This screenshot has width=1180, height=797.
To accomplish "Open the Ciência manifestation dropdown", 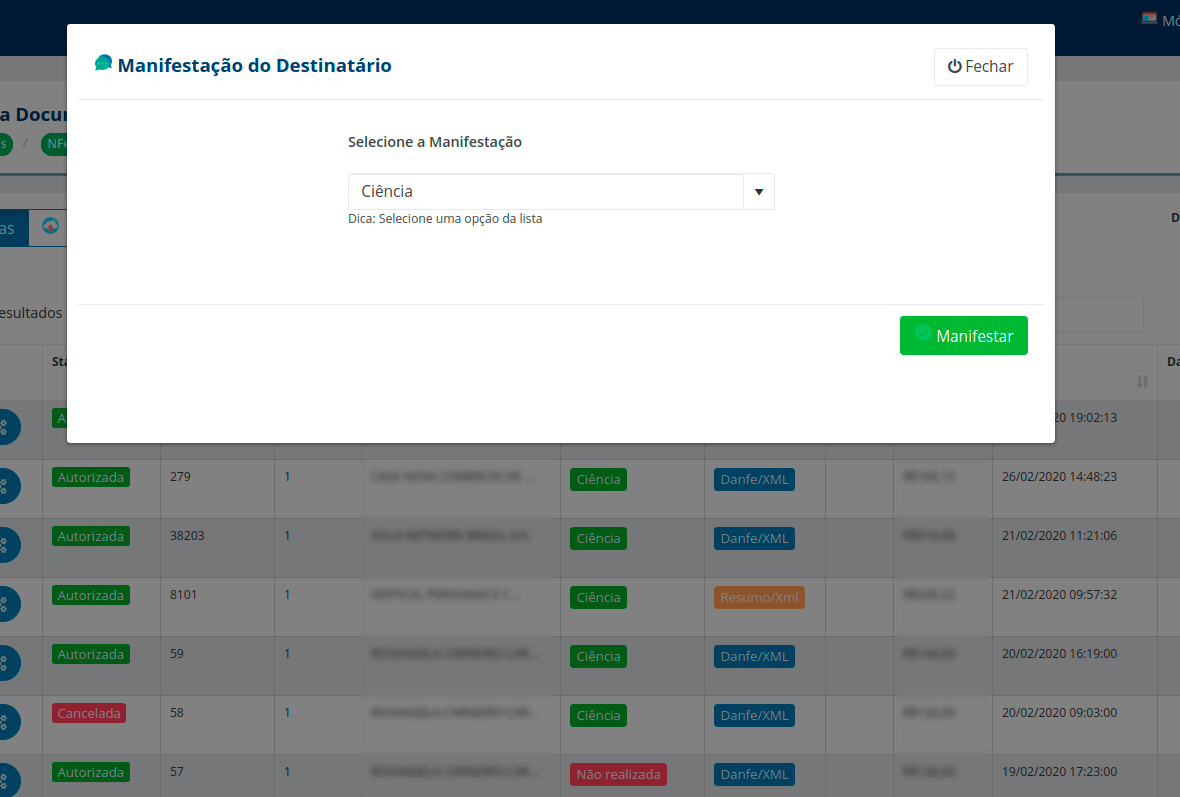I will click(561, 191).
